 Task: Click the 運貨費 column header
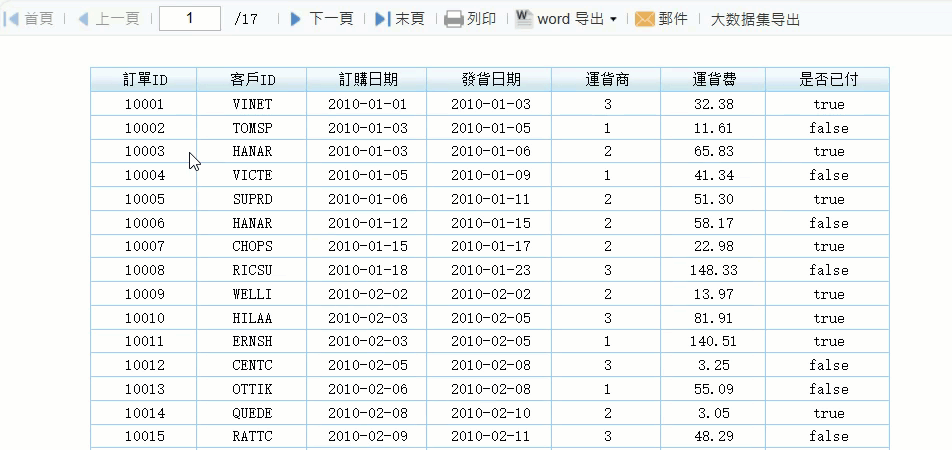tap(713, 80)
